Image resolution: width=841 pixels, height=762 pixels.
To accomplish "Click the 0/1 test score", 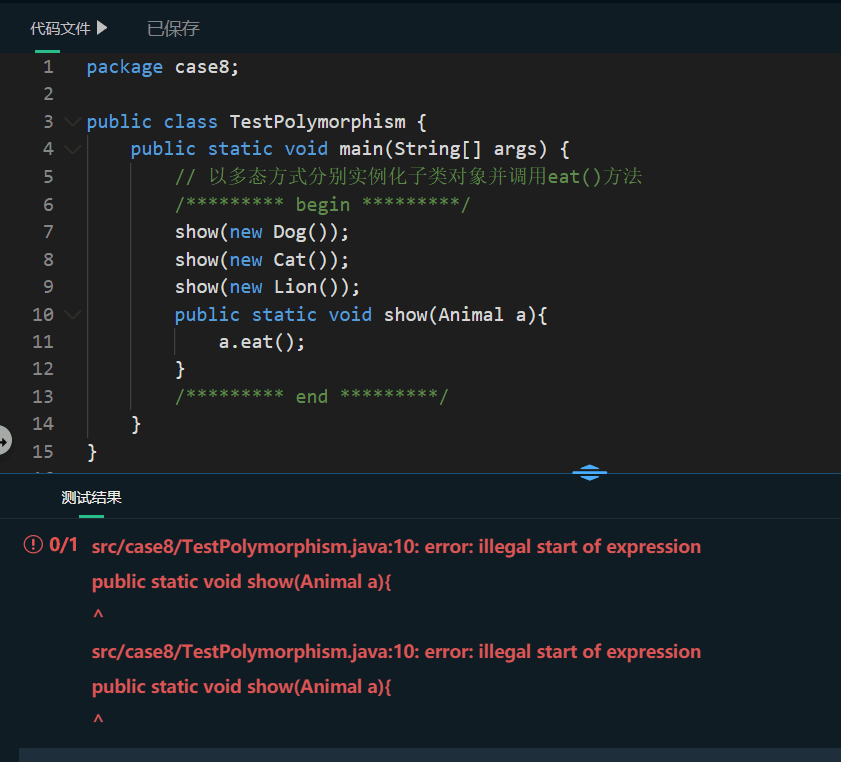I will (63, 545).
